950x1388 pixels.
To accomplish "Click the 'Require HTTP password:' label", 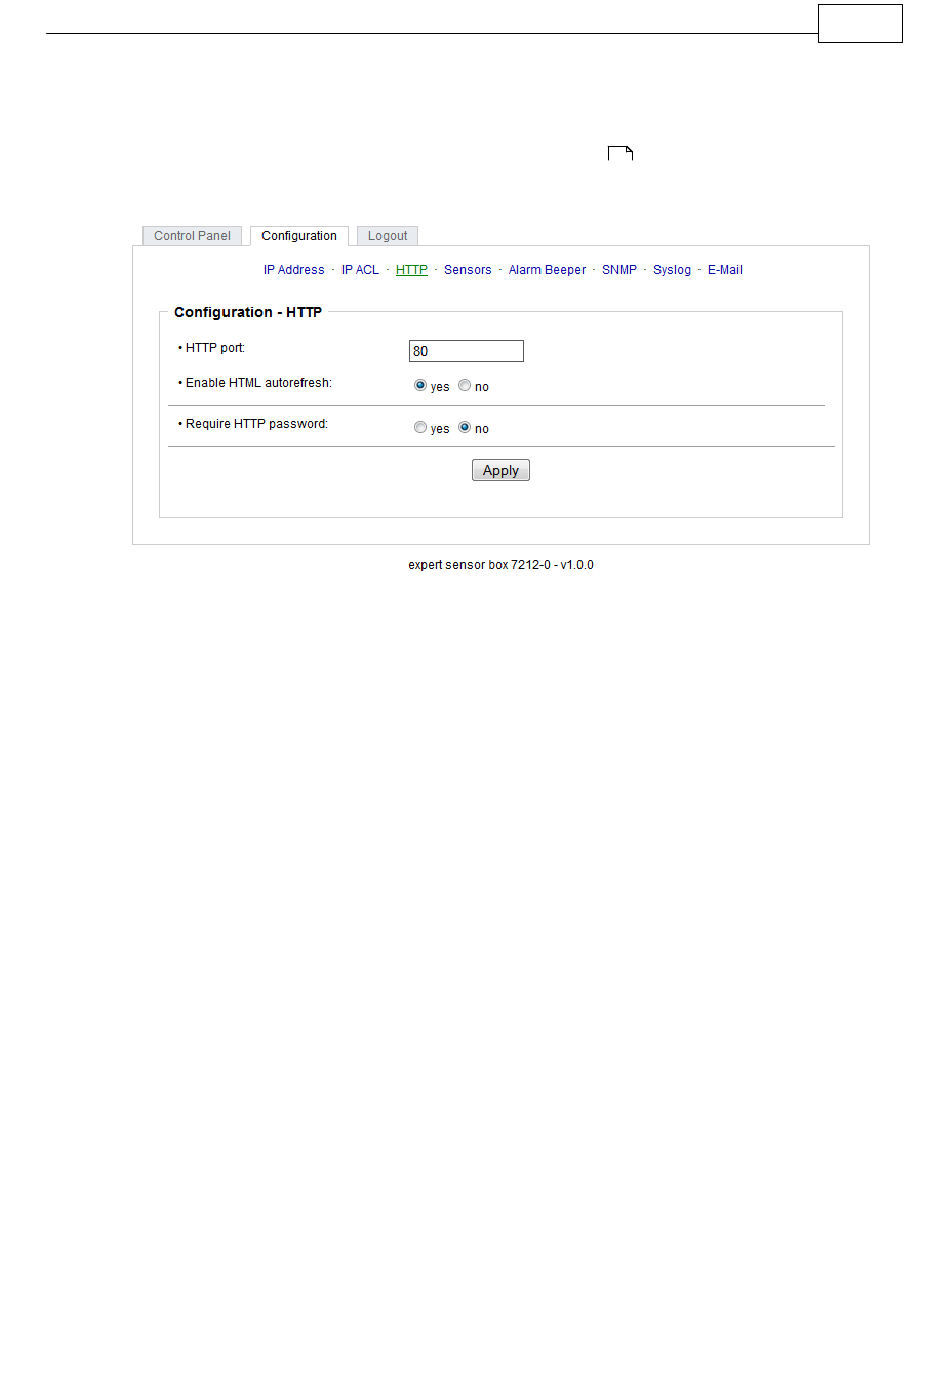I will [257, 424].
